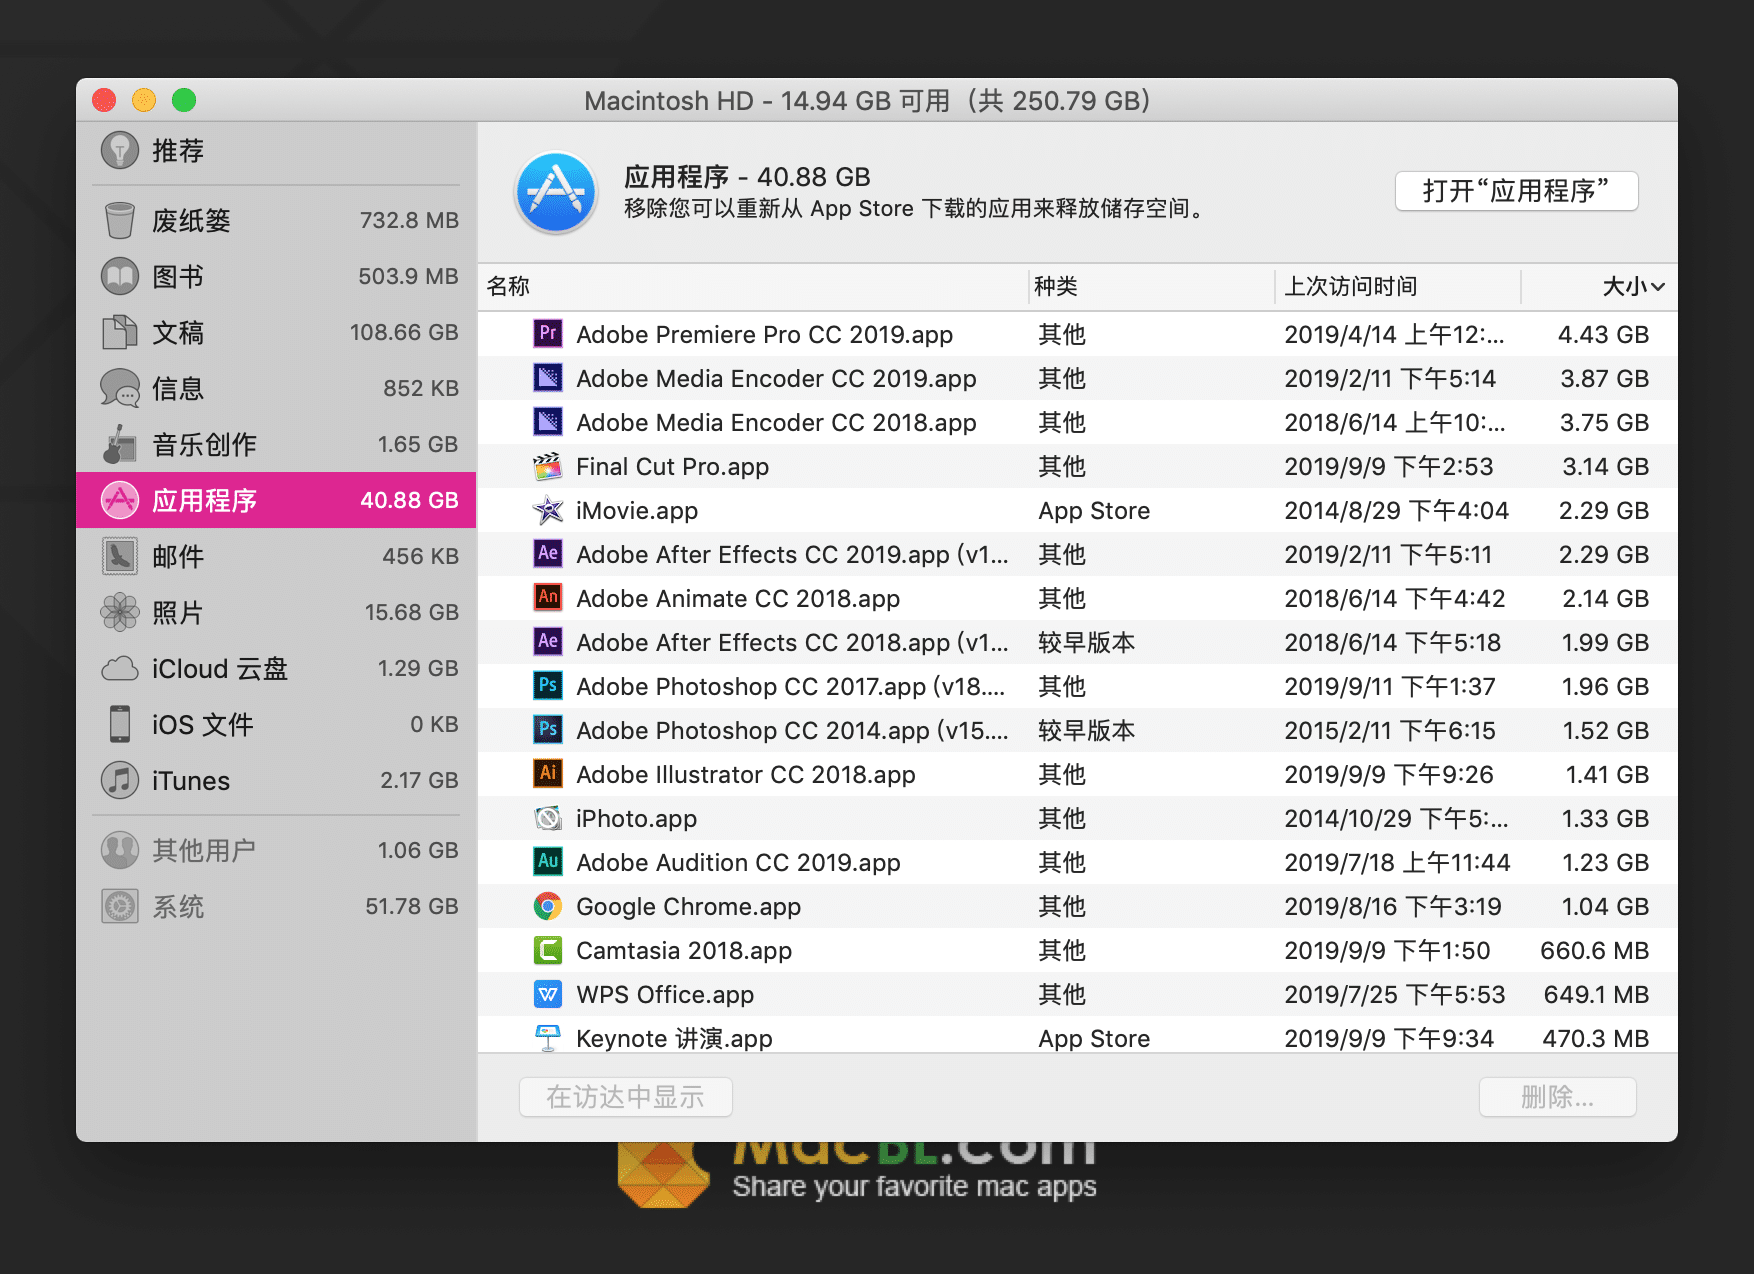
Task: Select 废纸篓 trash category
Action: [276, 220]
